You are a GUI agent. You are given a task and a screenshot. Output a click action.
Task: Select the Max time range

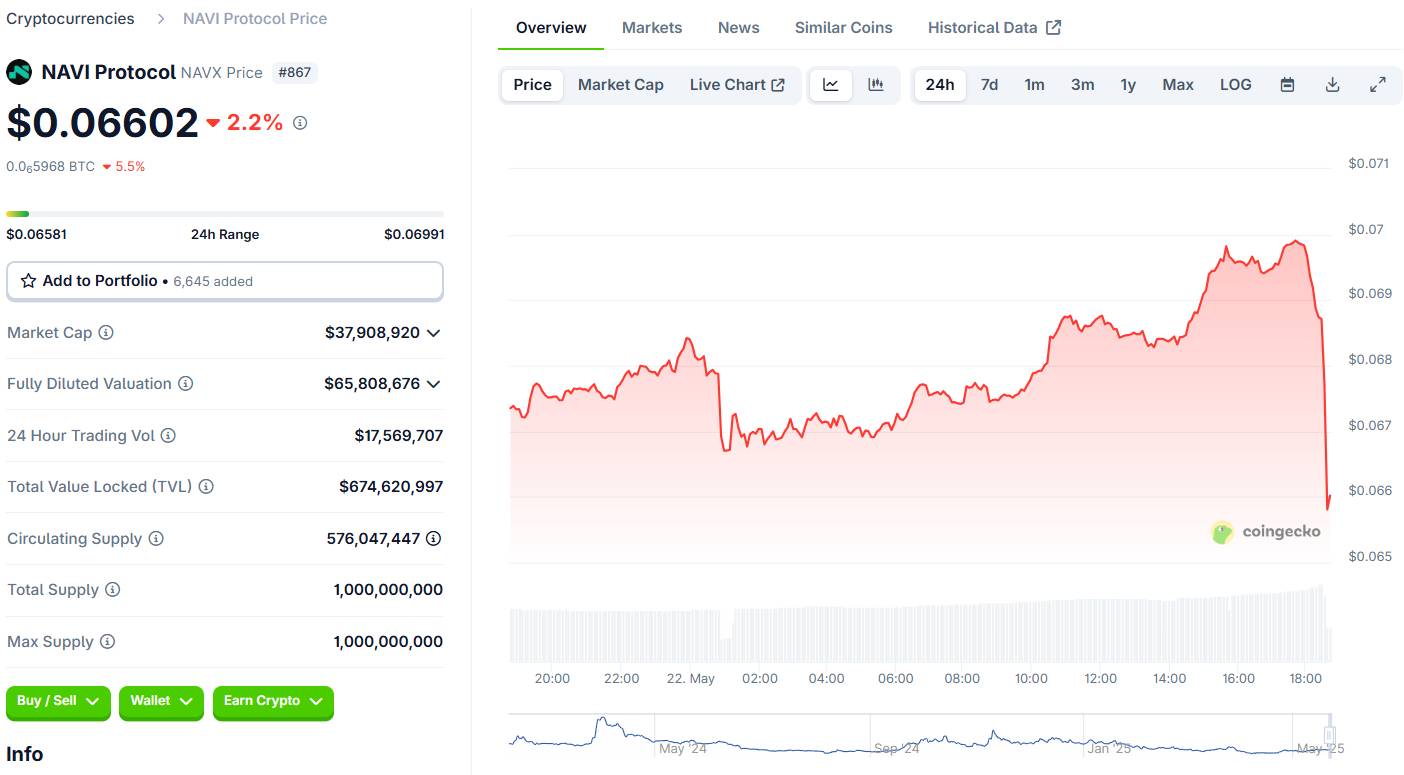[x=1178, y=85]
